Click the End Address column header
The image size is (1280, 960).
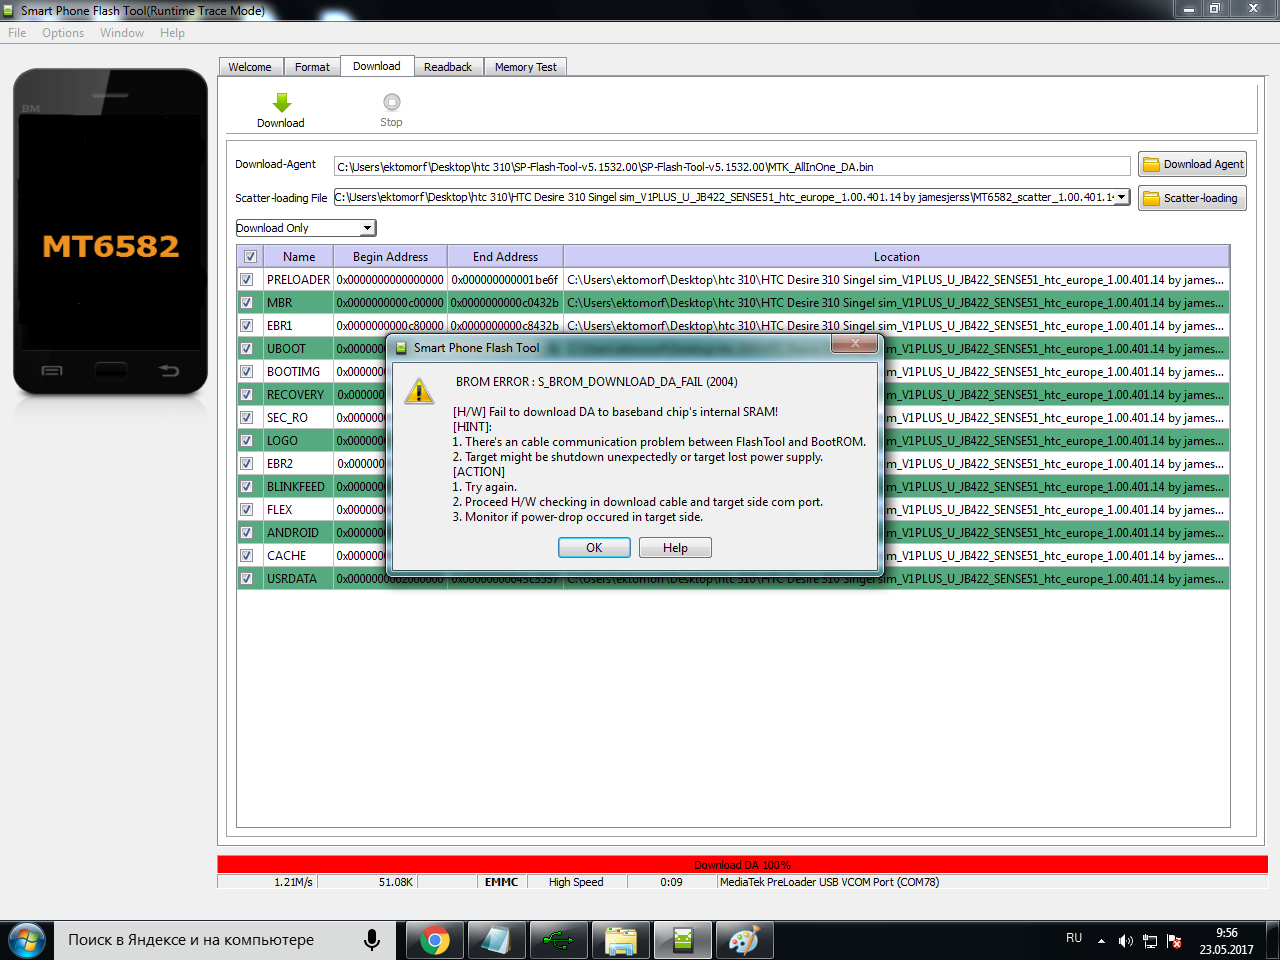point(505,257)
